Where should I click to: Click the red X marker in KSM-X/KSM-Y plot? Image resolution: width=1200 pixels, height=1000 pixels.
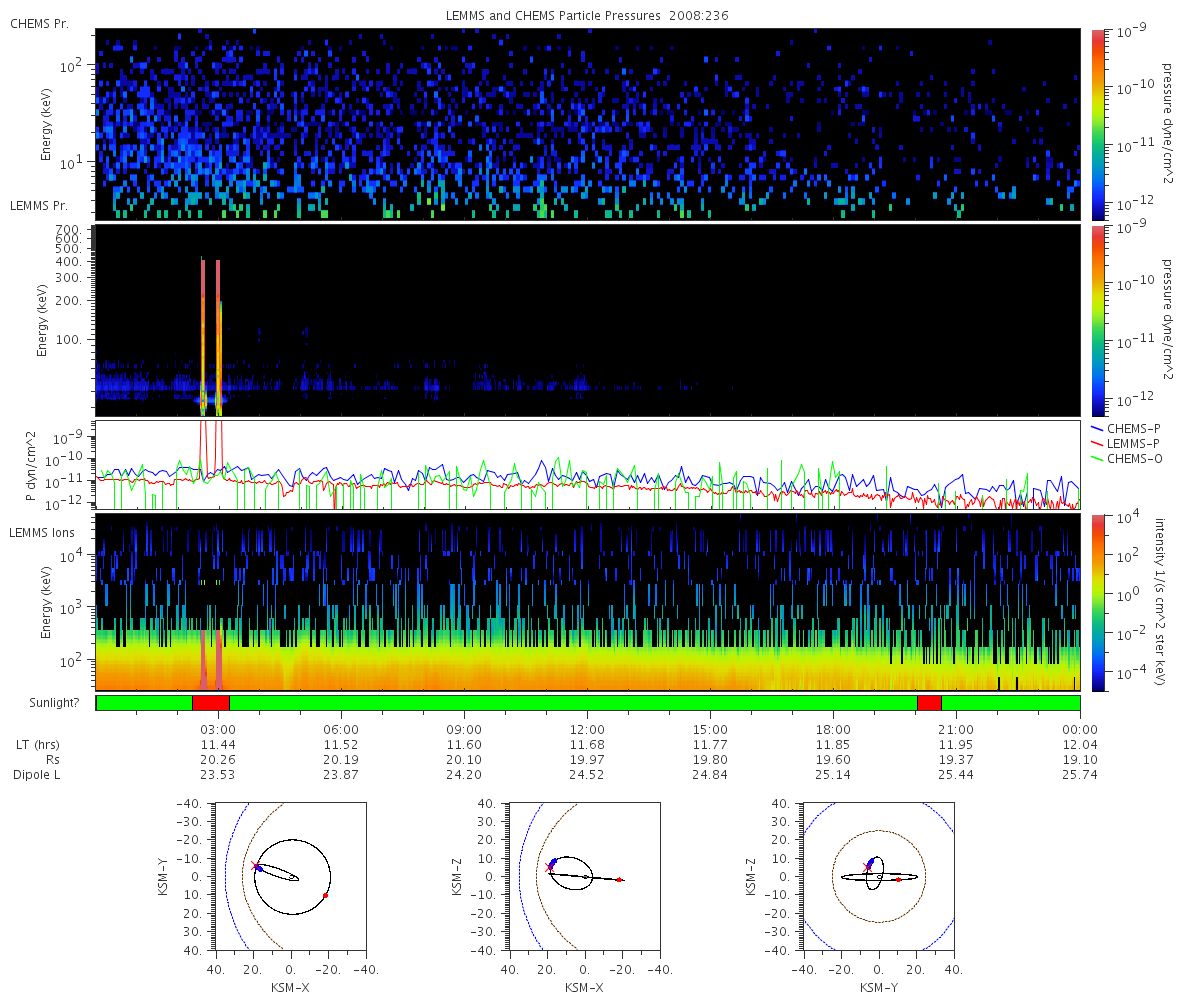[x=255, y=865]
